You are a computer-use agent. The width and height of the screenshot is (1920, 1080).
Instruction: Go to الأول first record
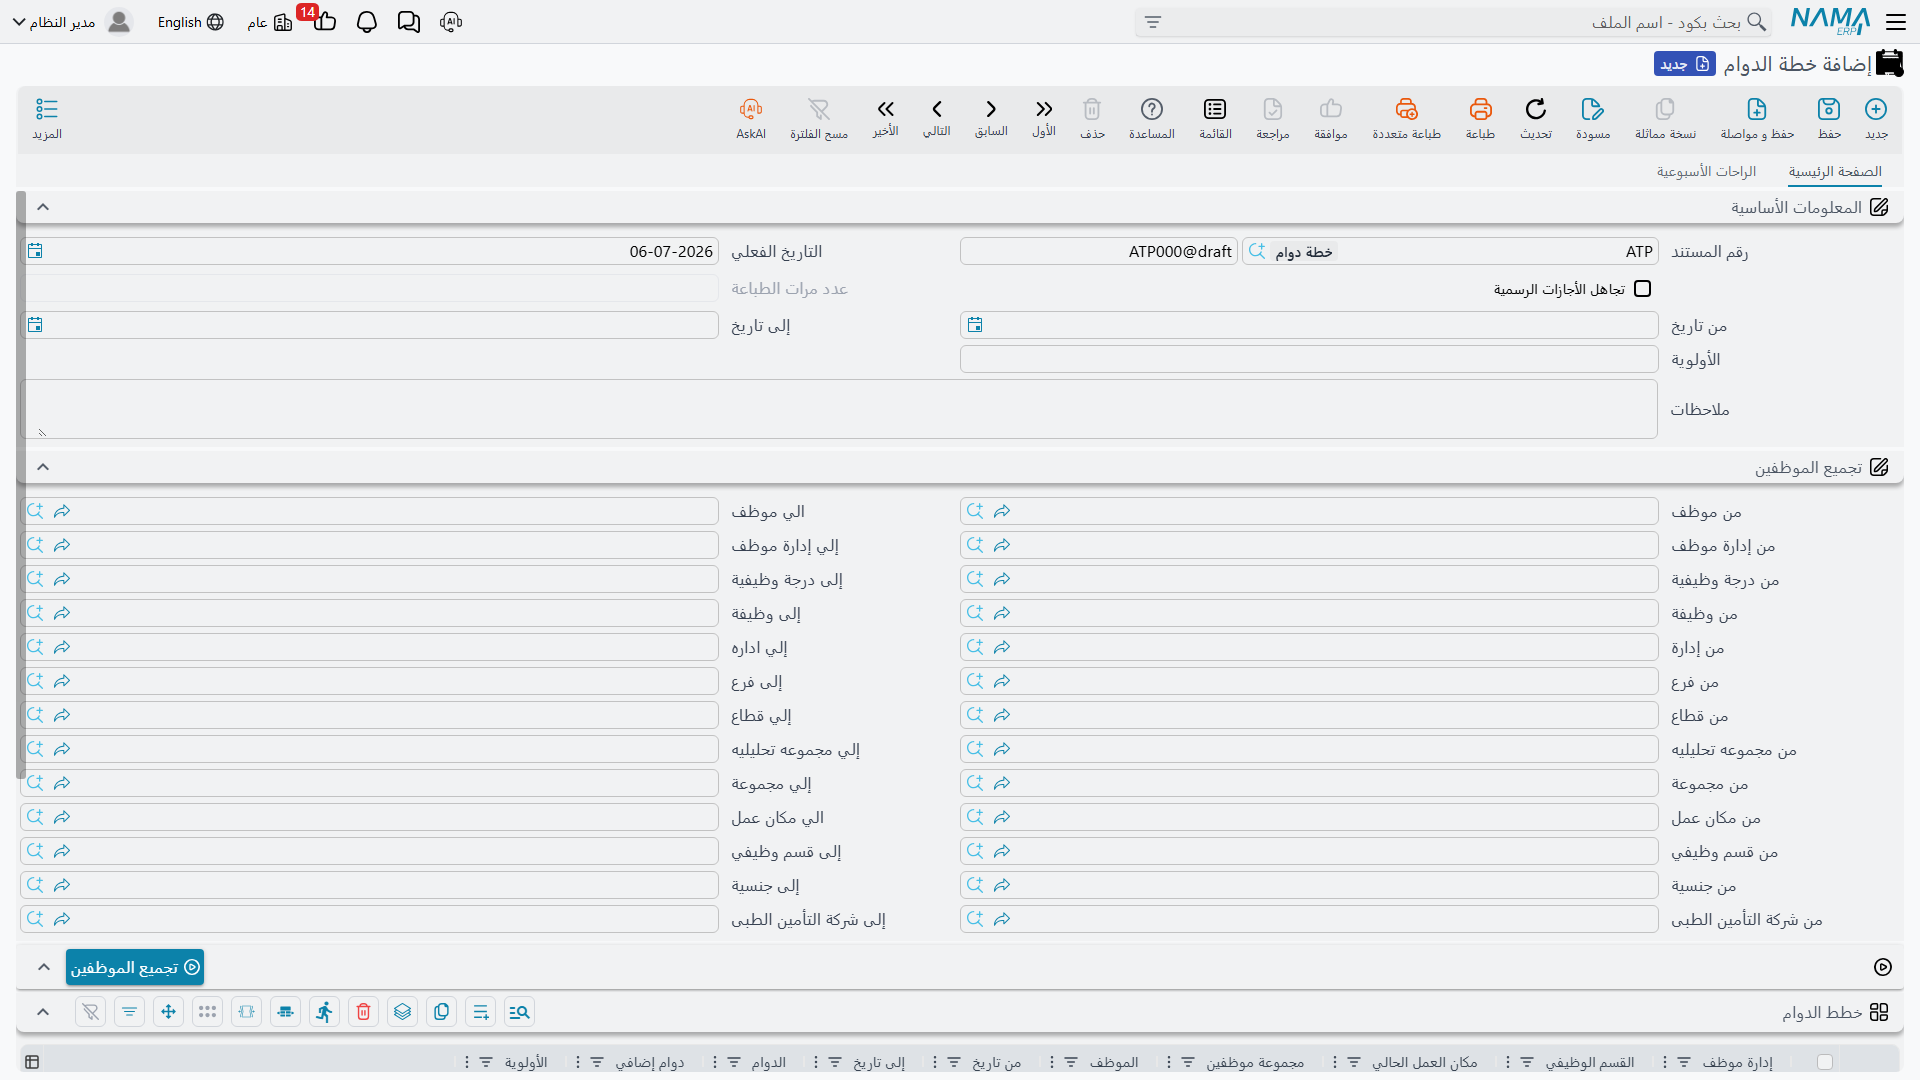pos(1044,118)
